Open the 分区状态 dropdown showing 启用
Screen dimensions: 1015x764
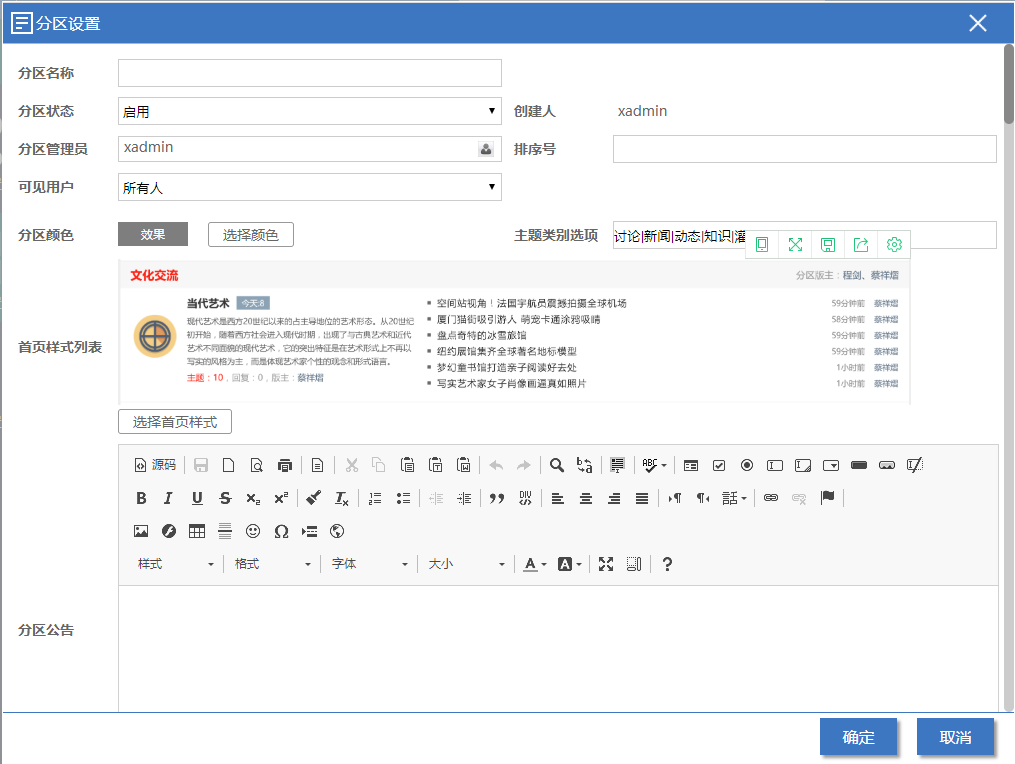pos(309,111)
